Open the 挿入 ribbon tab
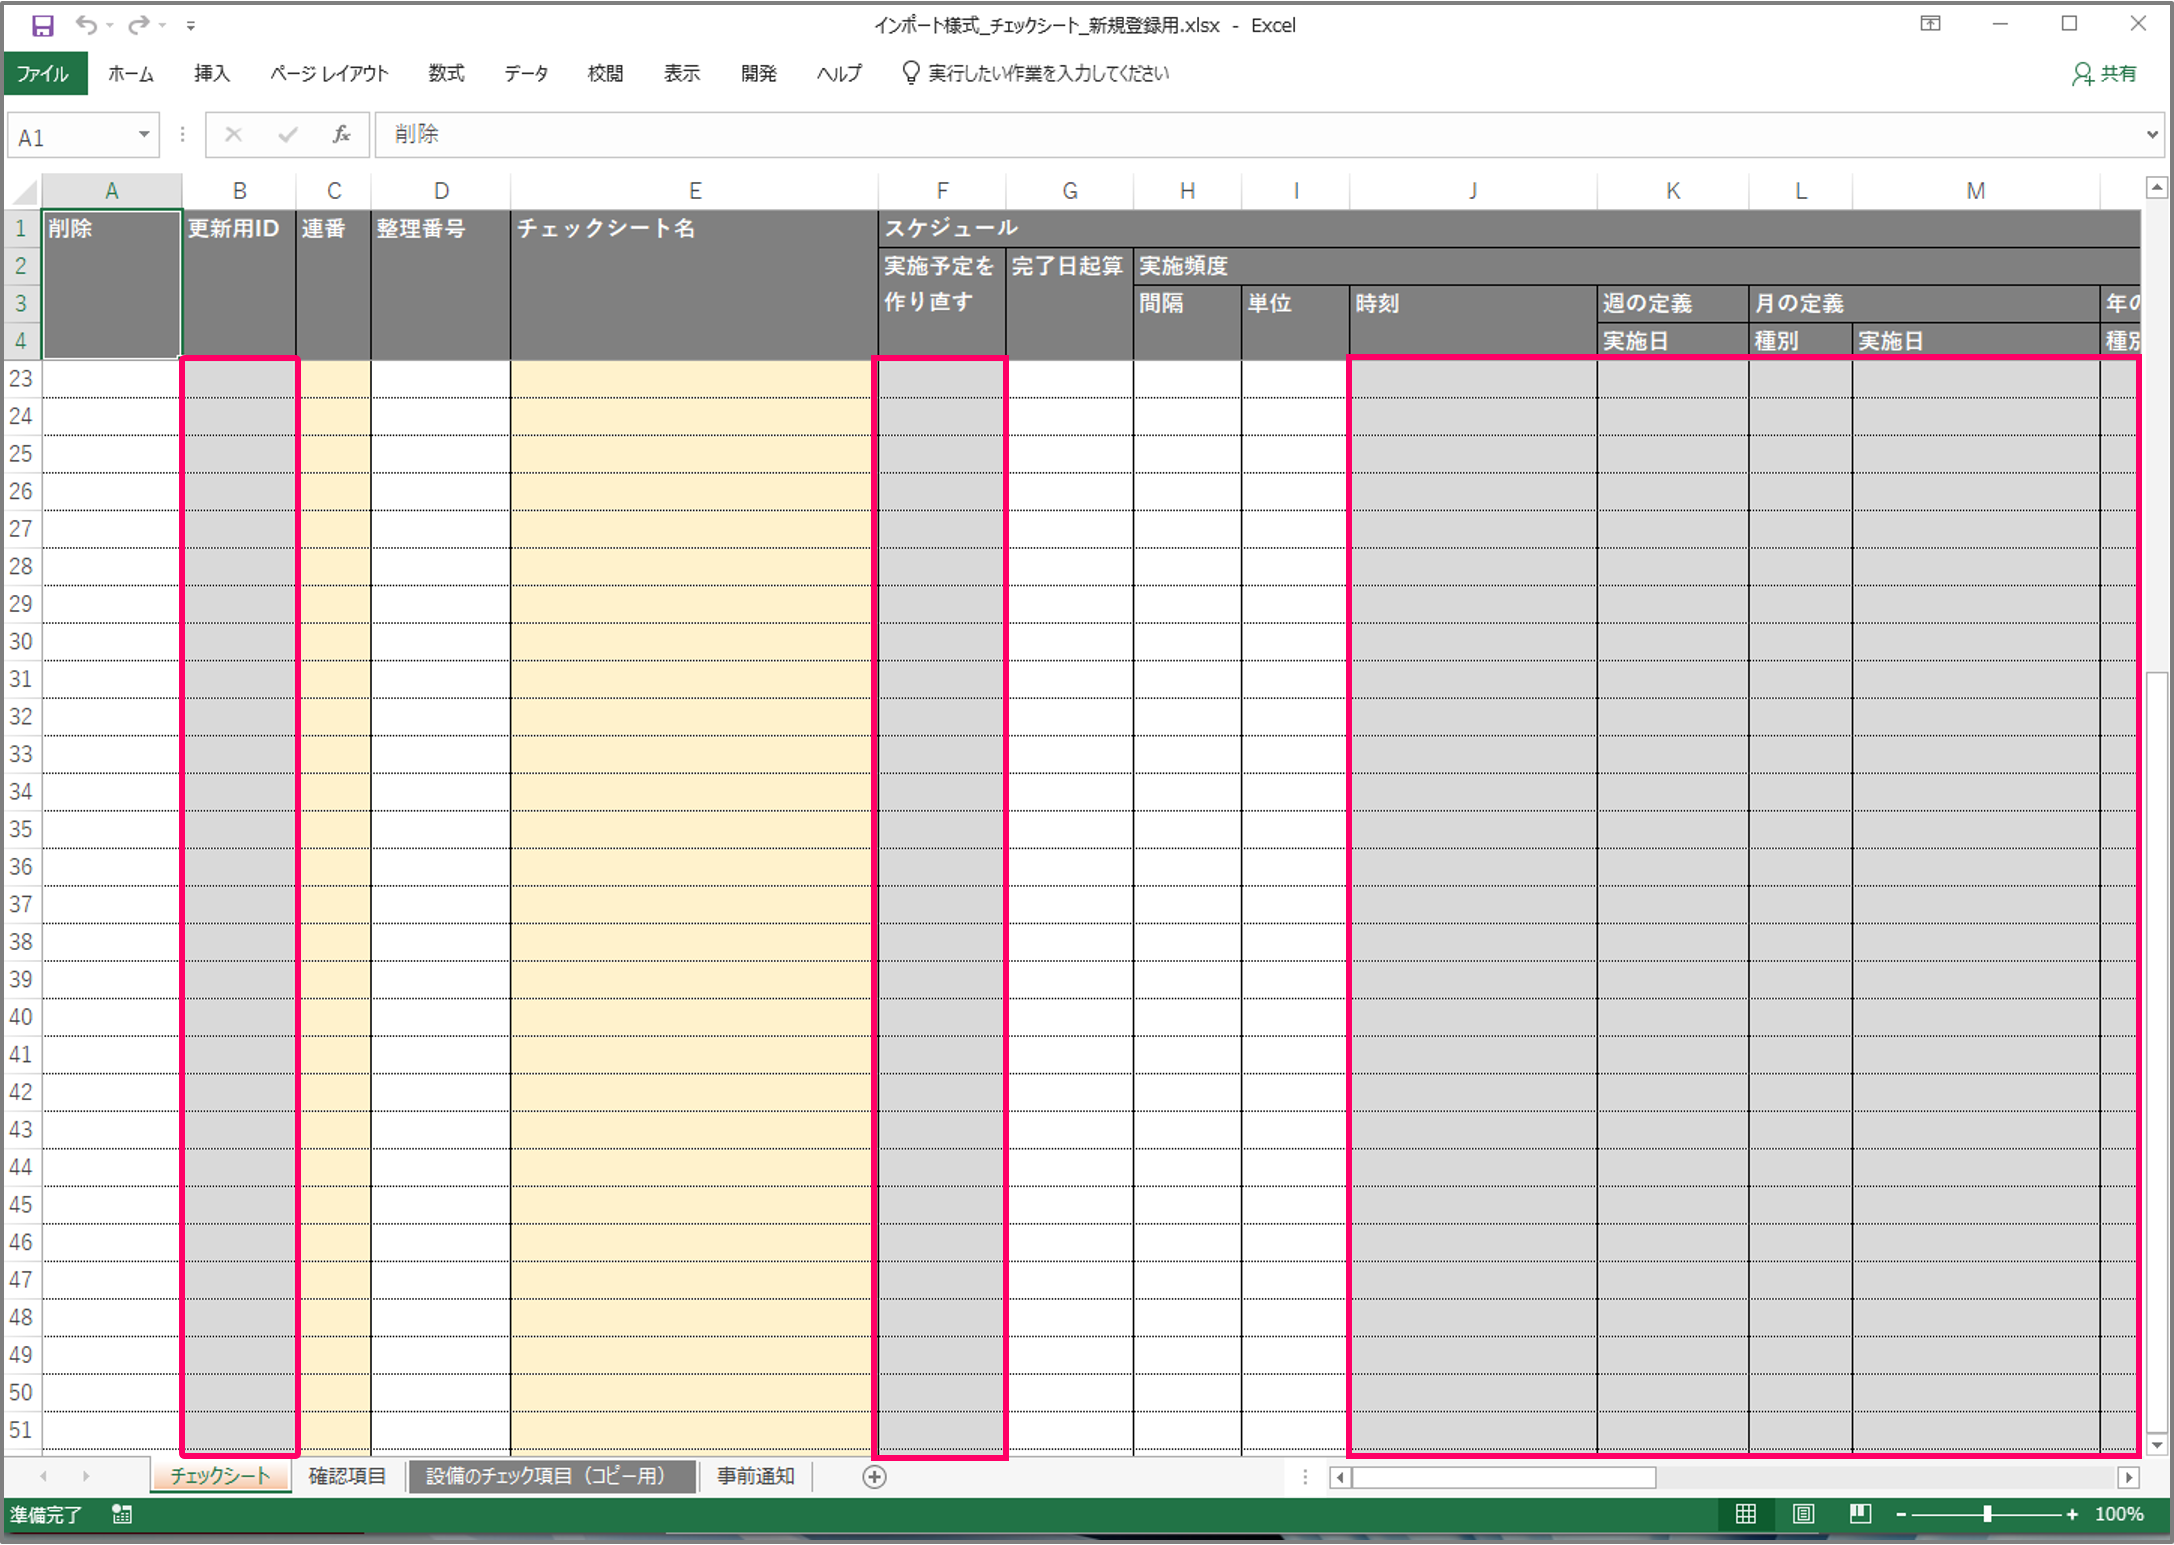Viewport: 2174px width, 1545px height. (211, 74)
